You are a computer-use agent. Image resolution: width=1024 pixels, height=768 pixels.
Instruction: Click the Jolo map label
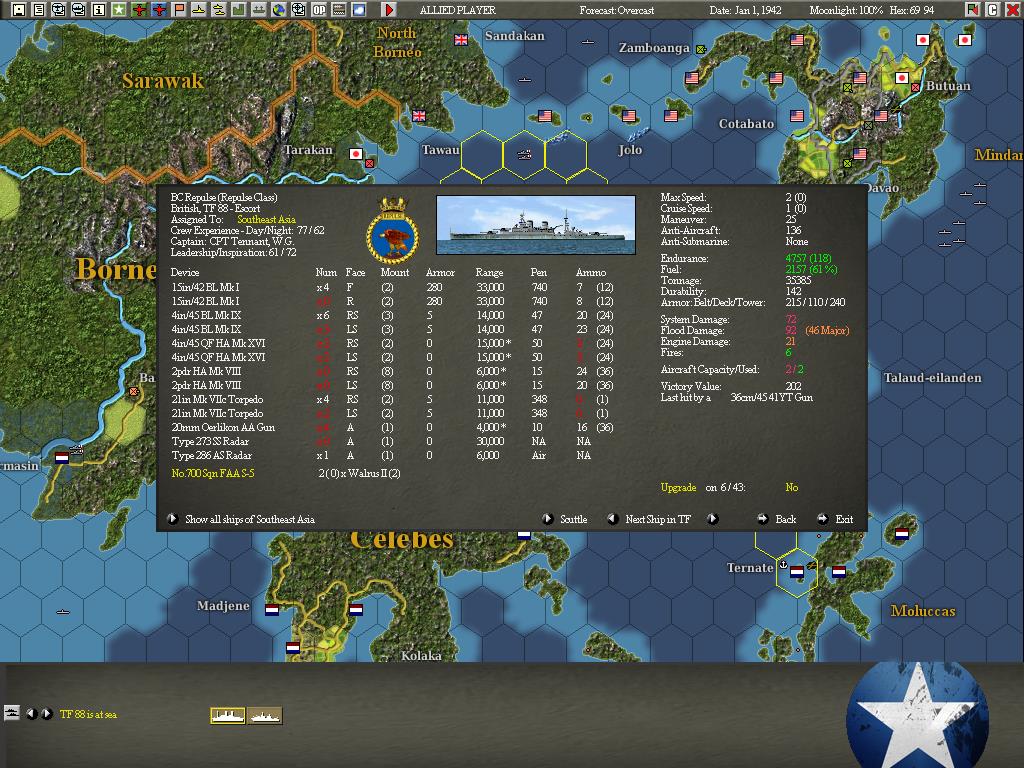pos(630,150)
